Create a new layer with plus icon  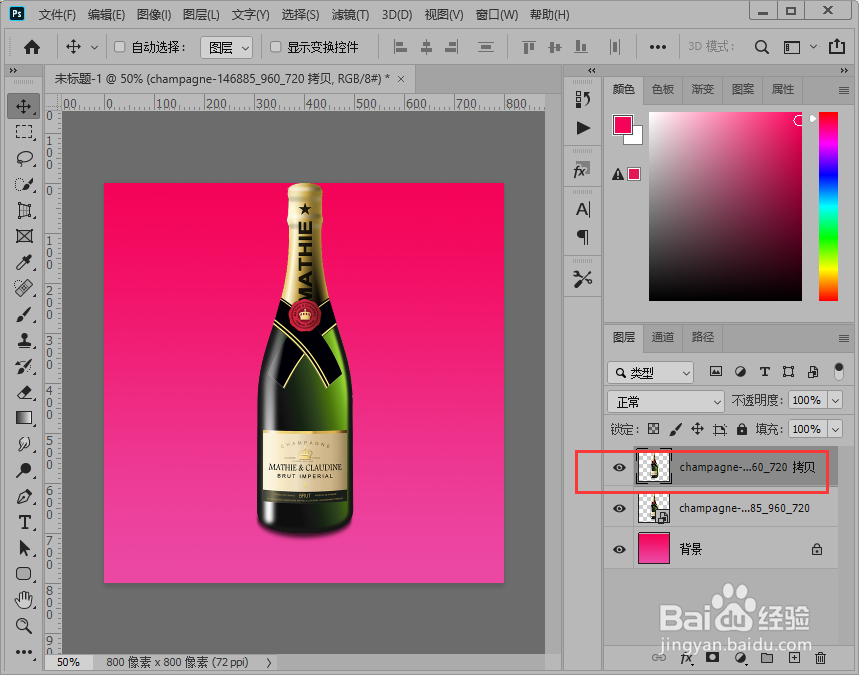[x=794, y=657]
